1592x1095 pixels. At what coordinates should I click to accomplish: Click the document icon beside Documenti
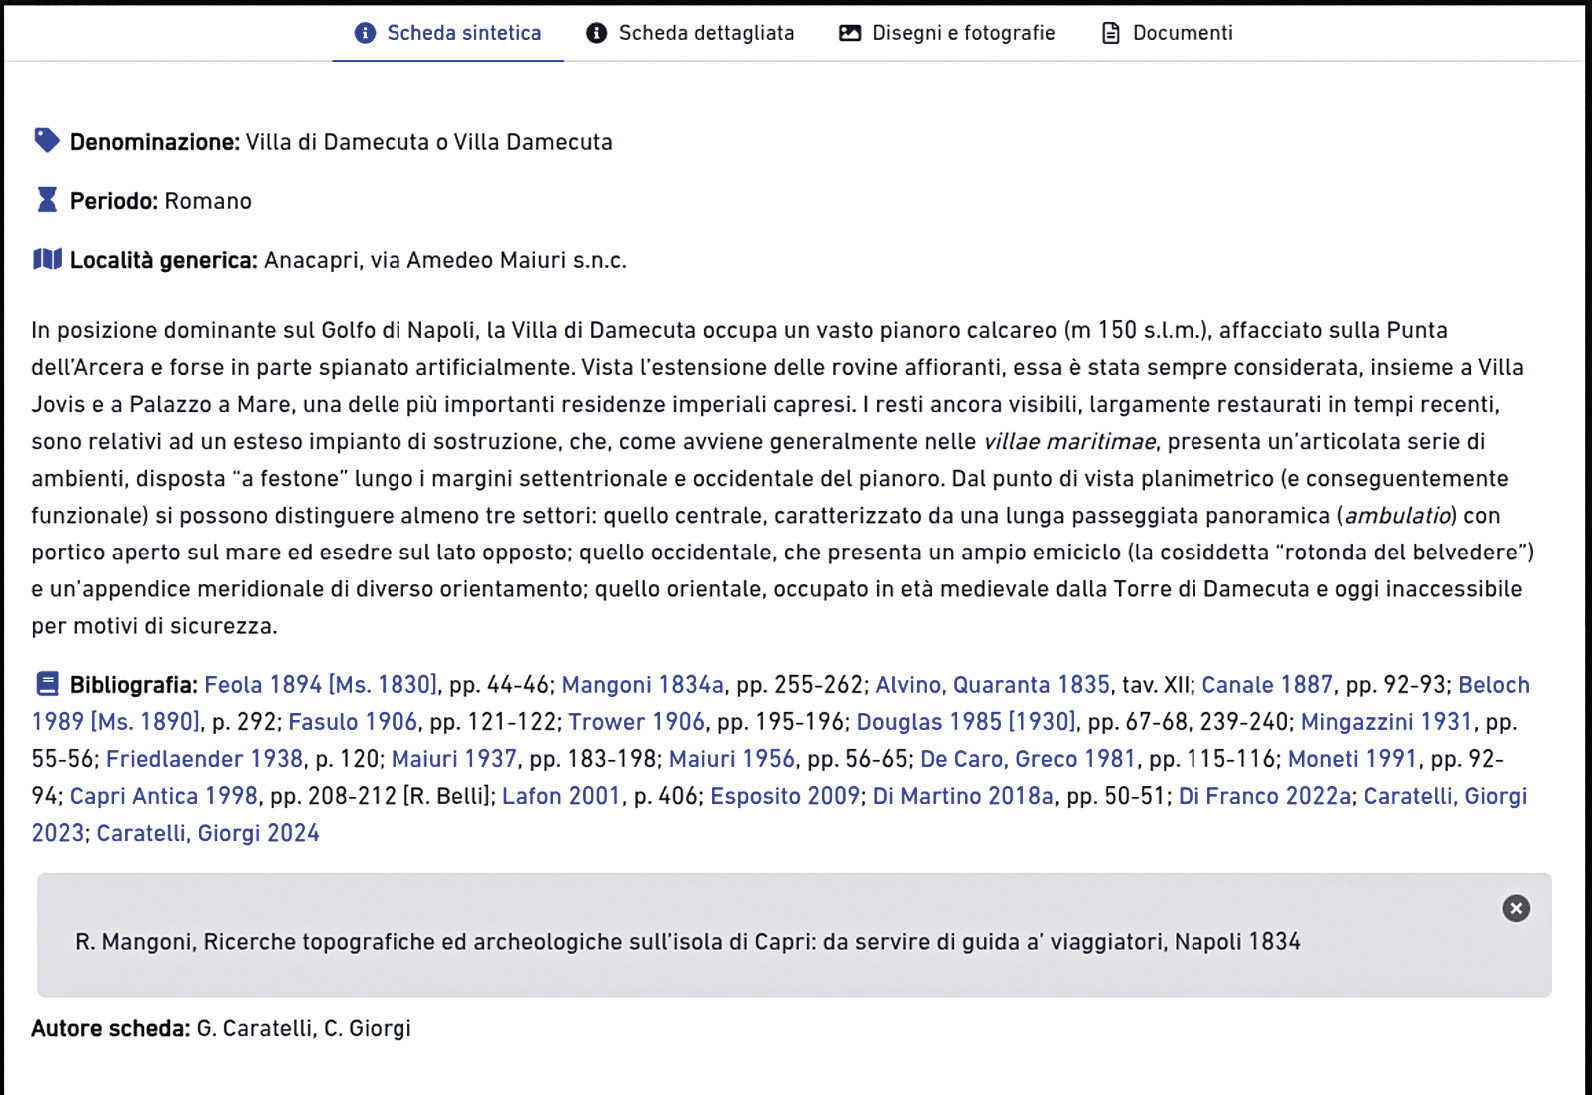(x=1110, y=33)
